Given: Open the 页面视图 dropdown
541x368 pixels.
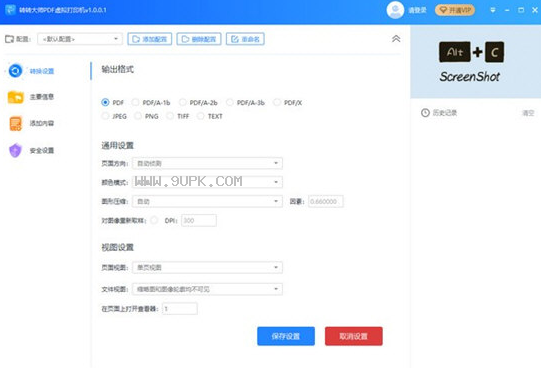Looking at the screenshot, I should pos(207,267).
